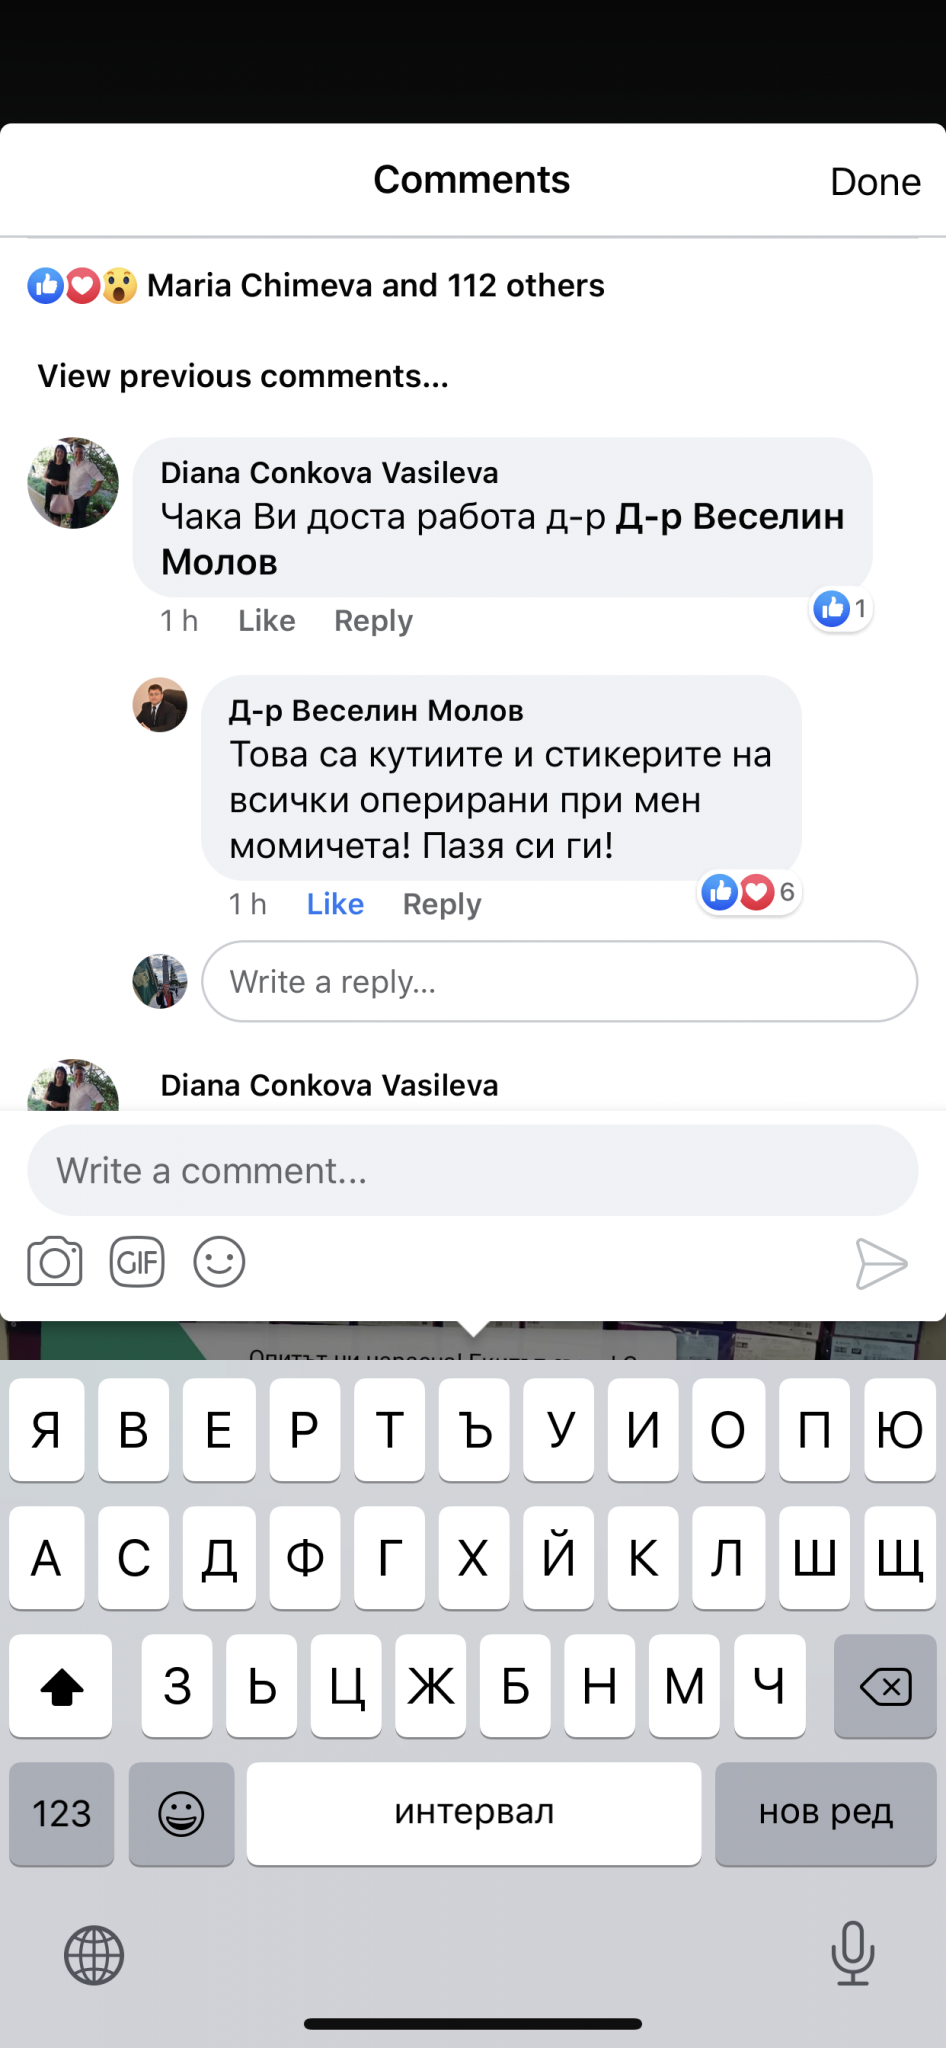
Task: Like Д-р Веселин Молов's reply
Action: tap(335, 904)
